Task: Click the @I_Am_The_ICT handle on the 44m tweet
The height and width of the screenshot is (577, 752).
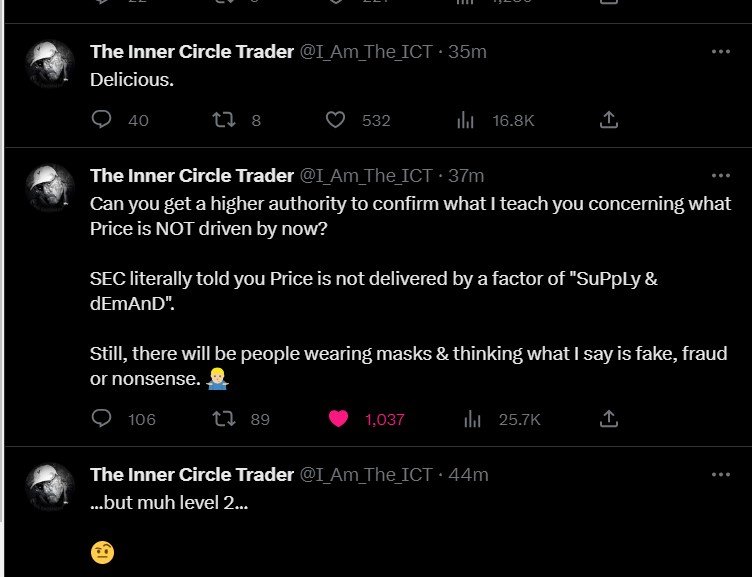Action: [366, 474]
